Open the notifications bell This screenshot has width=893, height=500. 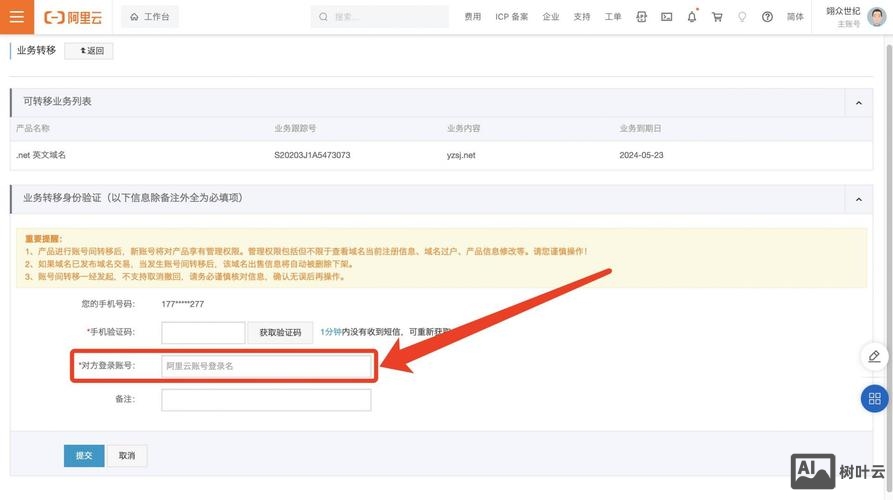click(x=691, y=17)
